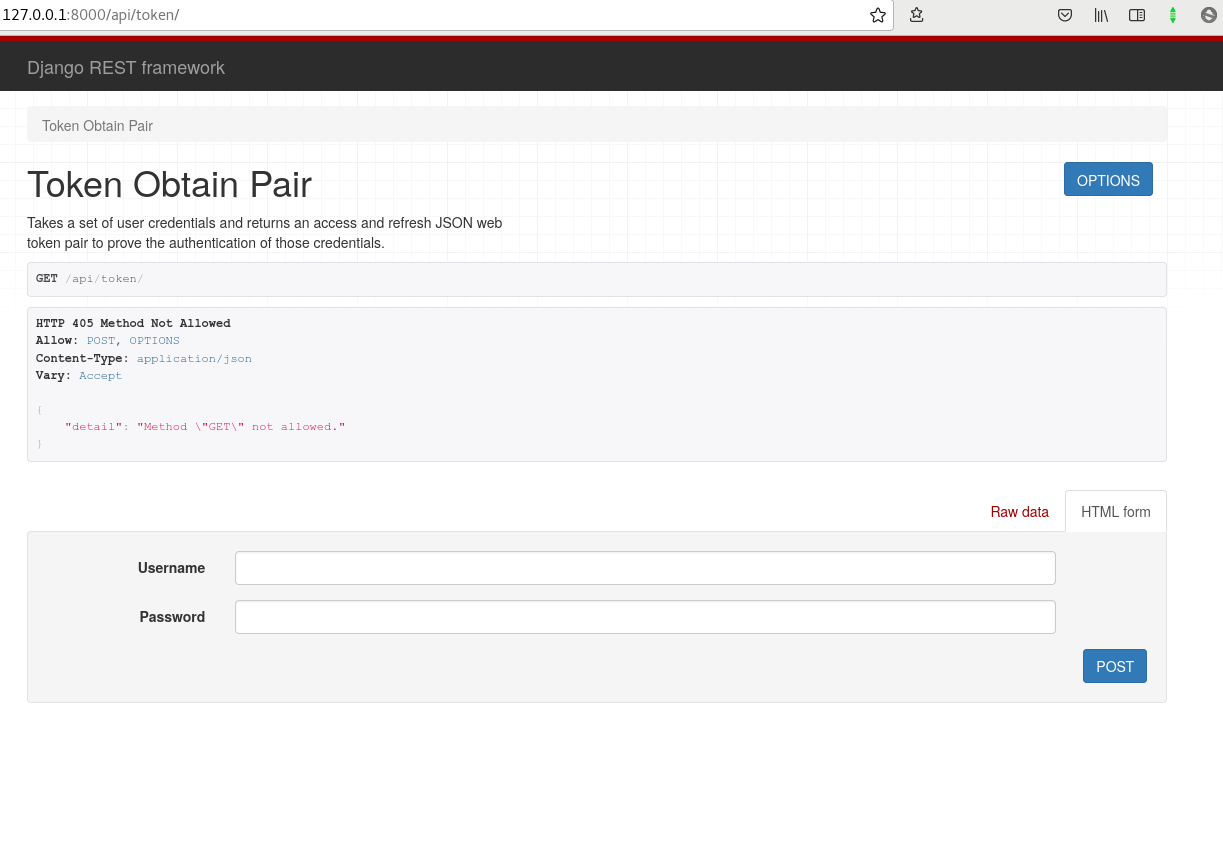Image resolution: width=1223 pixels, height=848 pixels.
Task: Click the application/json content type text
Action: (194, 358)
